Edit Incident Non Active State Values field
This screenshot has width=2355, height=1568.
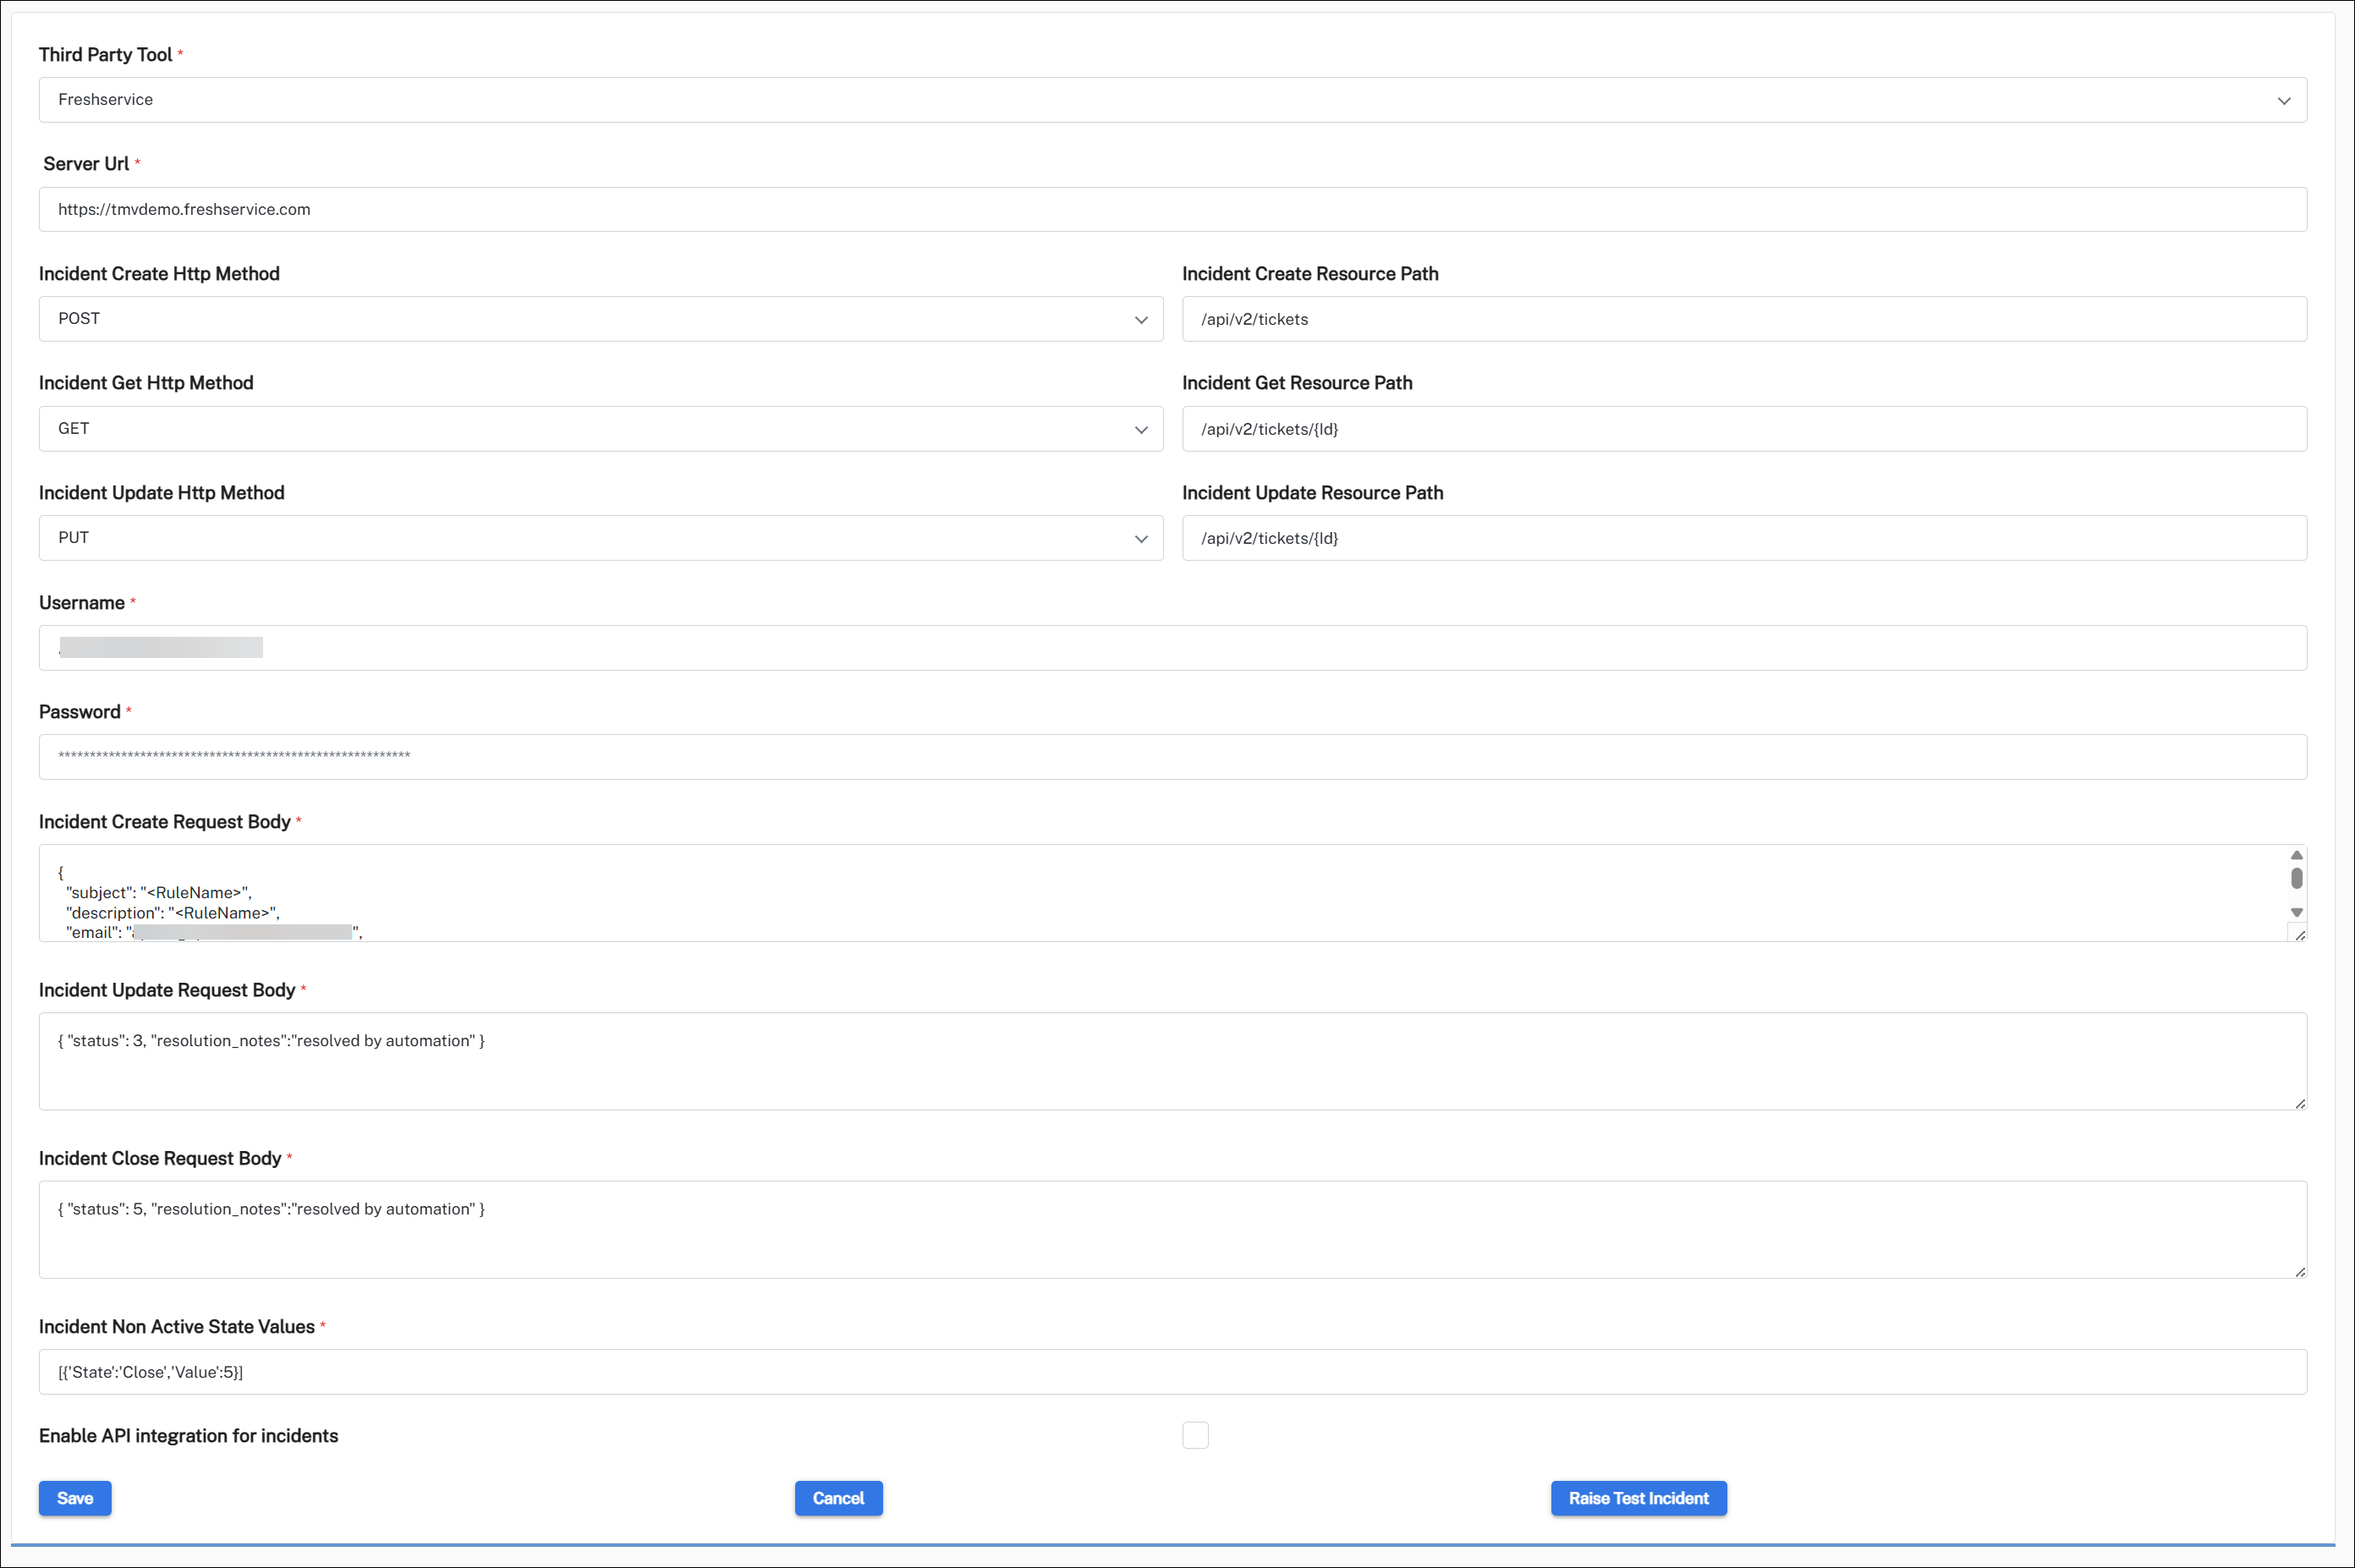coord(1172,1372)
